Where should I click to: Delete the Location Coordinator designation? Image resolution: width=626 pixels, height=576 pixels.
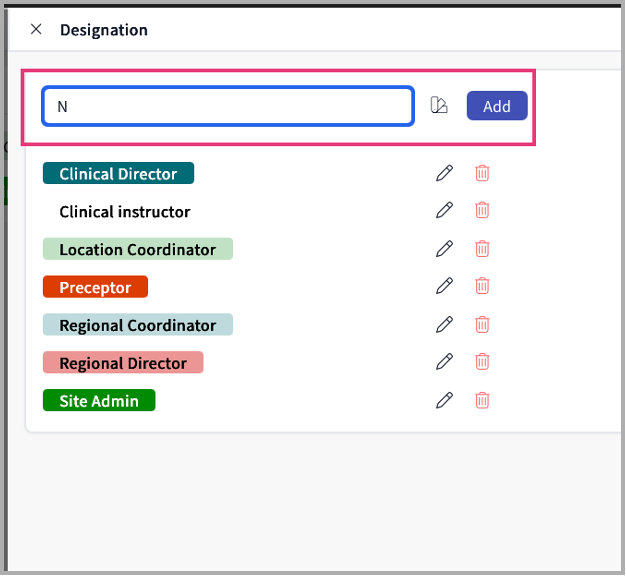pos(482,248)
